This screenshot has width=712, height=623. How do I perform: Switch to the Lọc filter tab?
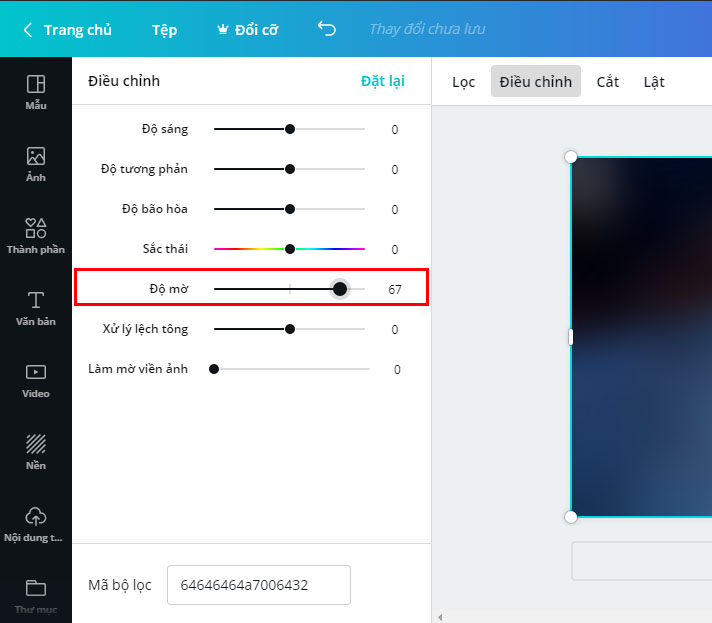[x=463, y=82]
